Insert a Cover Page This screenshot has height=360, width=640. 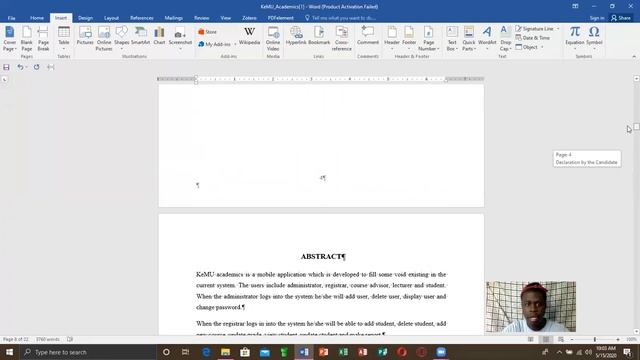[9, 39]
